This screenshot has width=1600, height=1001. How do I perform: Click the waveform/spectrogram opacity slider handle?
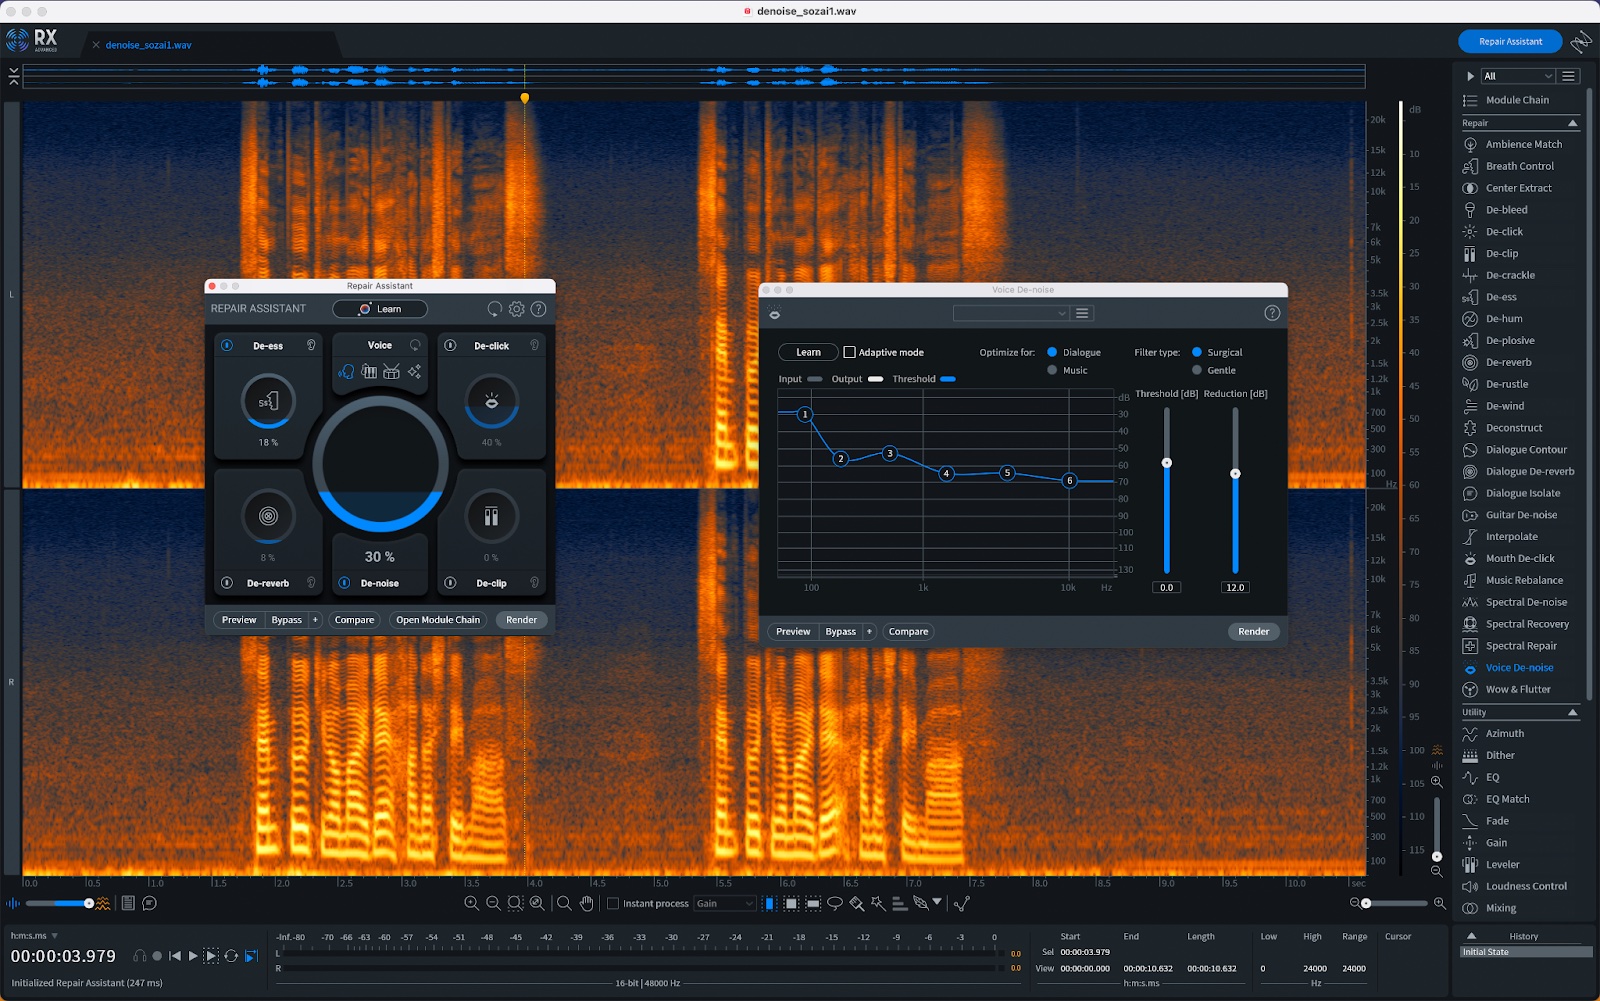click(89, 903)
